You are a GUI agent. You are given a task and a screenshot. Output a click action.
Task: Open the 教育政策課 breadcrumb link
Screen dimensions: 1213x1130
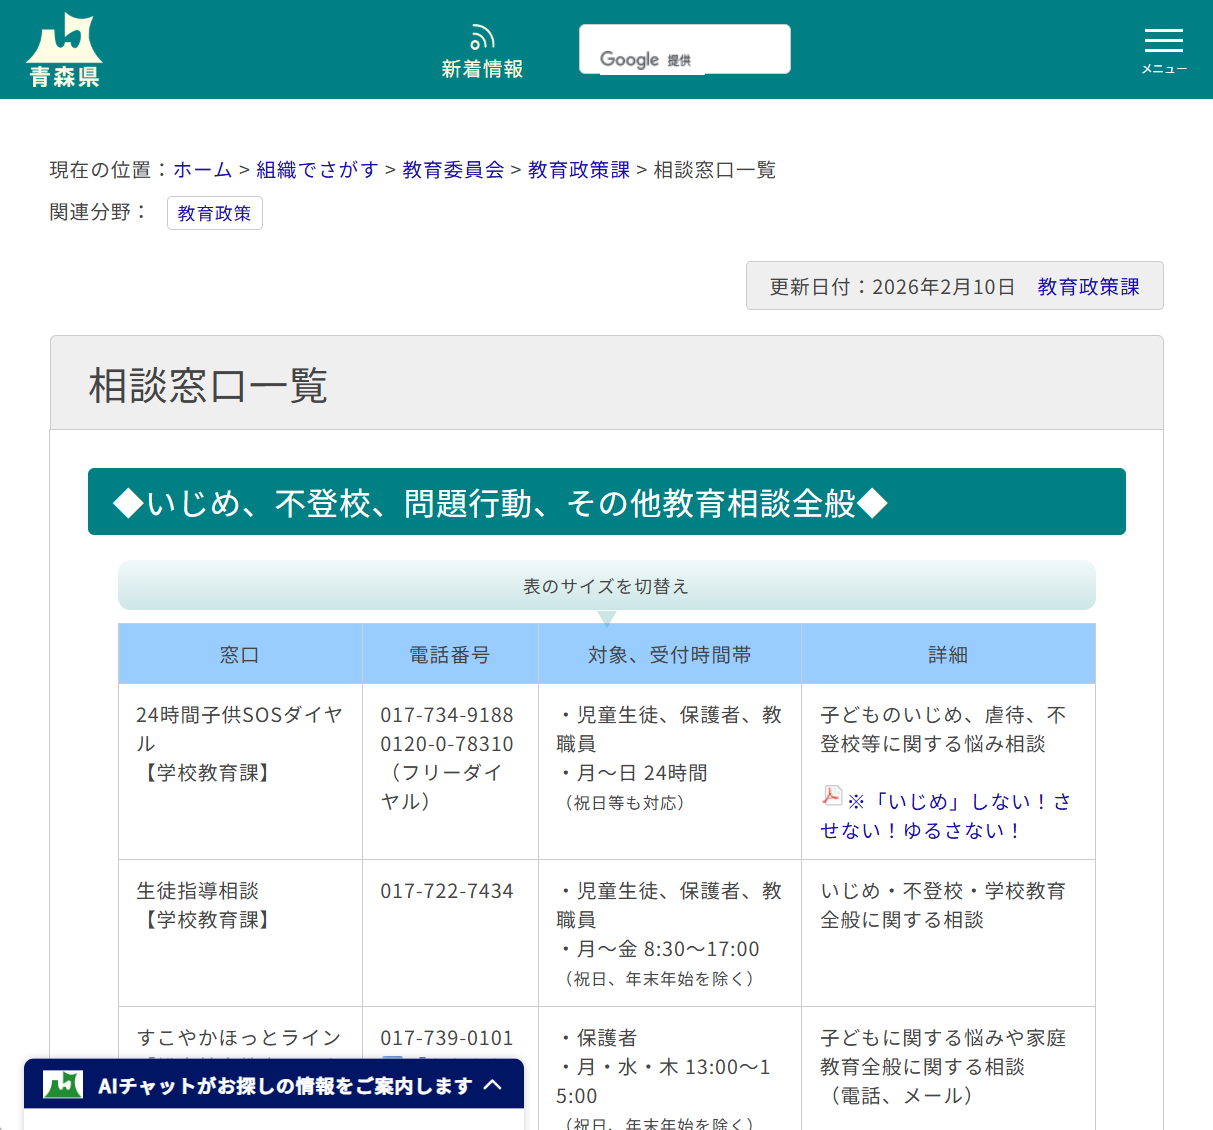point(577,169)
